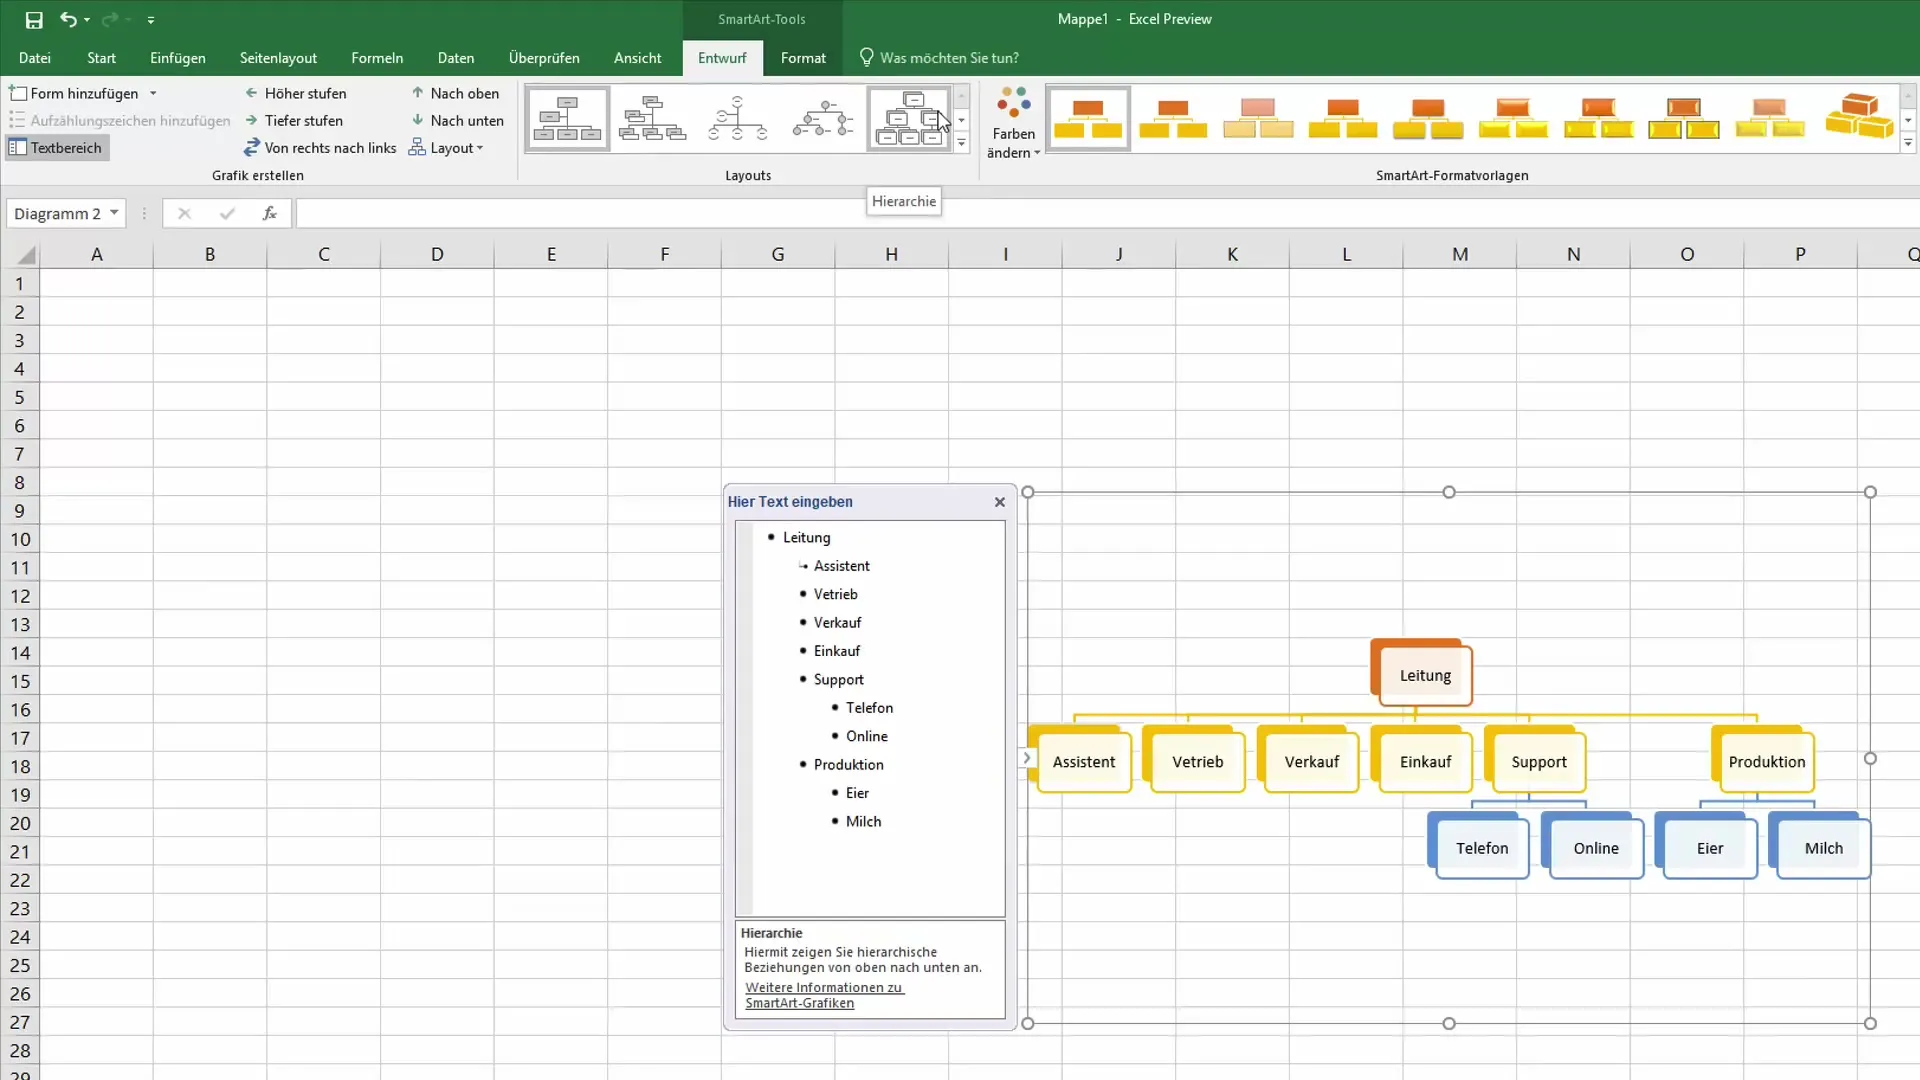The height and width of the screenshot is (1080, 1920).
Task: Select the Assistent shape in the diagram
Action: [x=1084, y=762]
